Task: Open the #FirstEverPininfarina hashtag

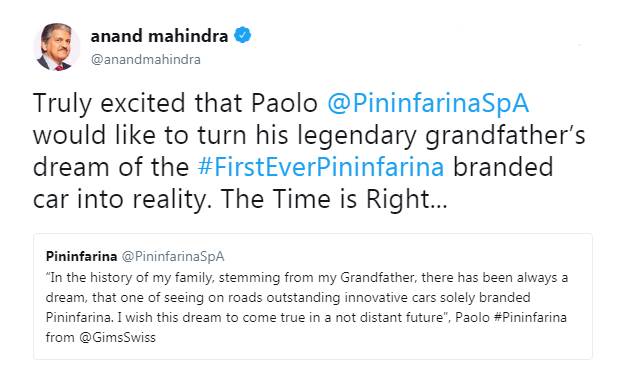Action: coord(321,167)
